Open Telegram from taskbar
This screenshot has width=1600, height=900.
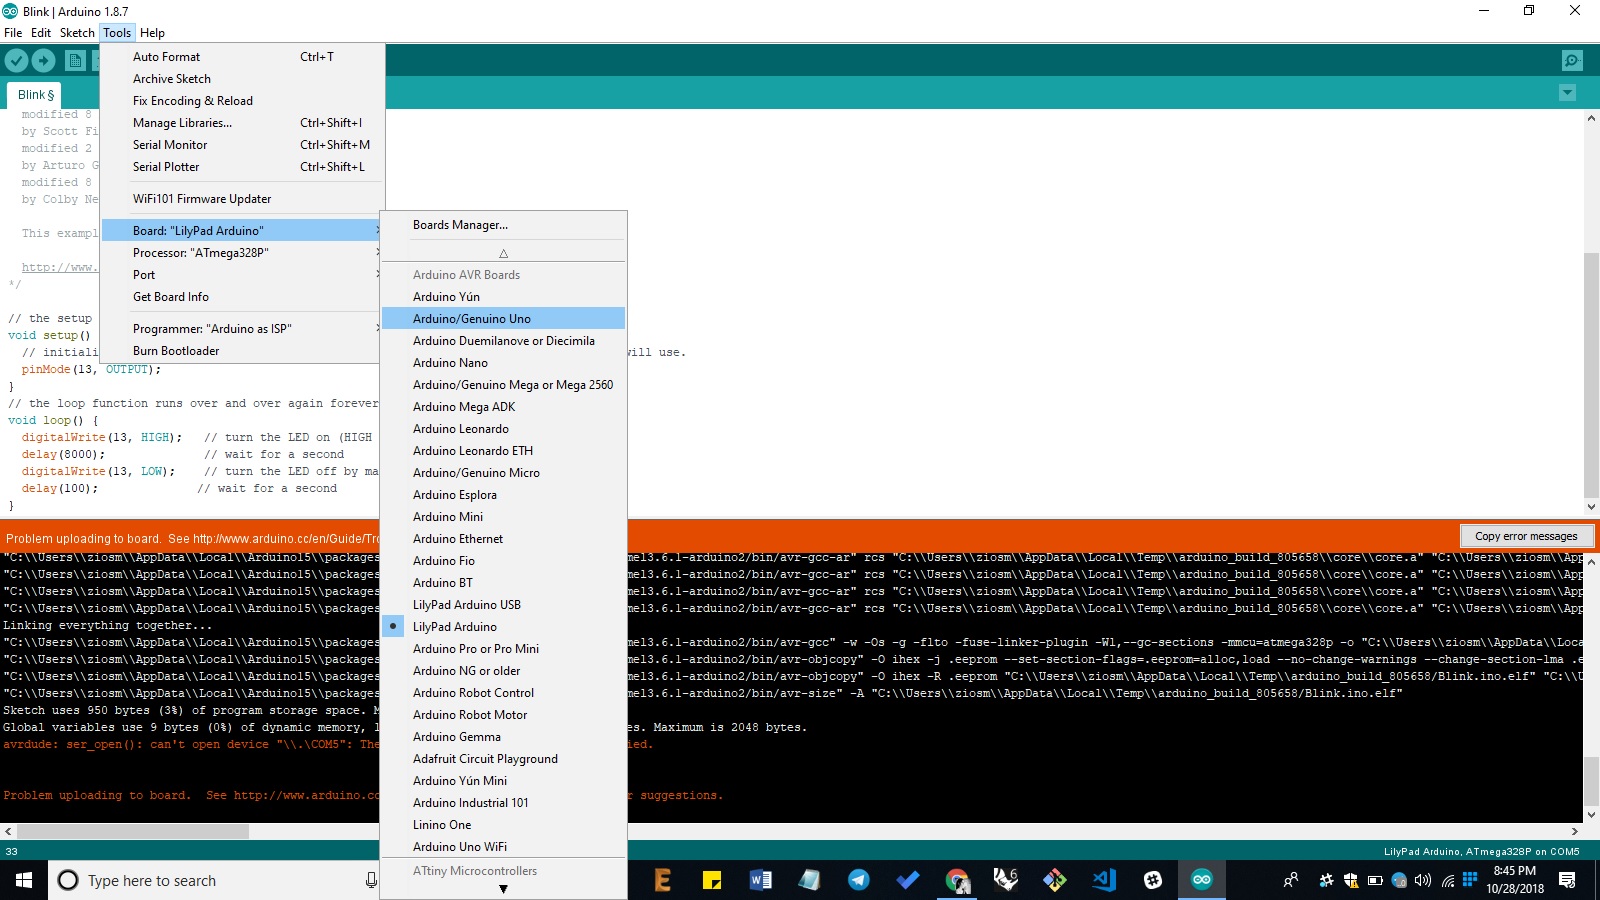point(859,880)
